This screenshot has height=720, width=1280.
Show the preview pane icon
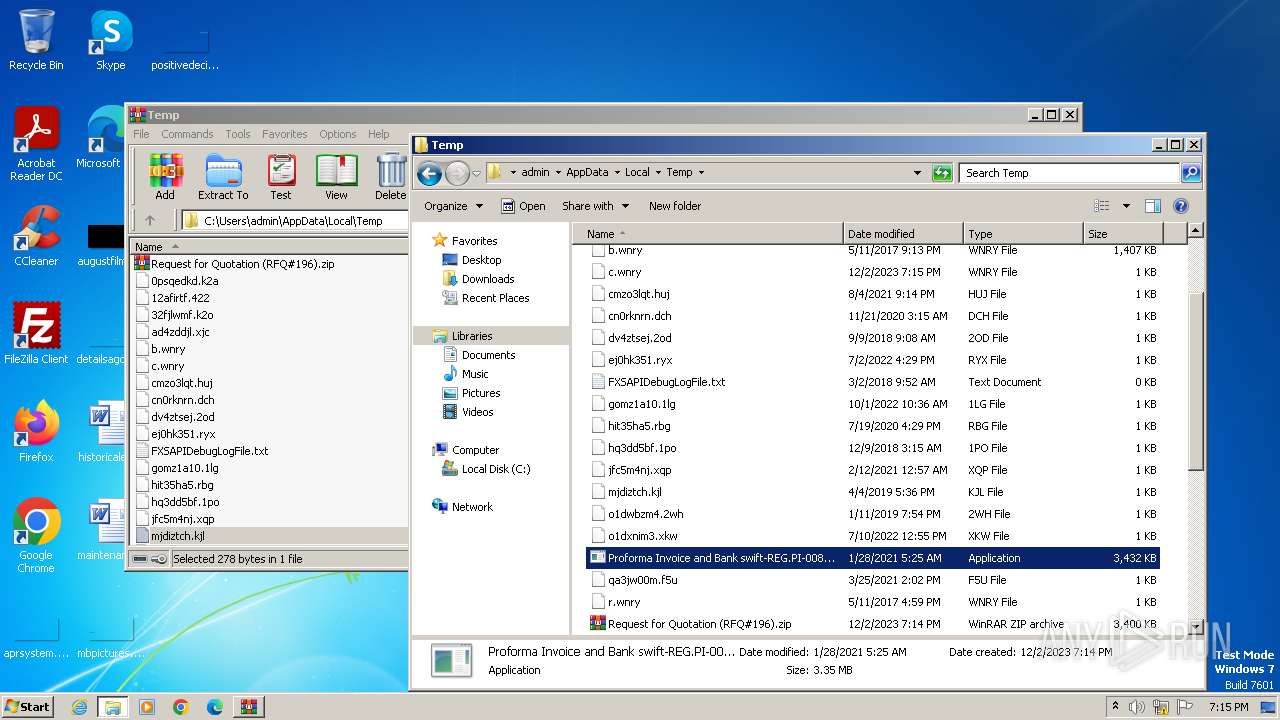[1153, 206]
